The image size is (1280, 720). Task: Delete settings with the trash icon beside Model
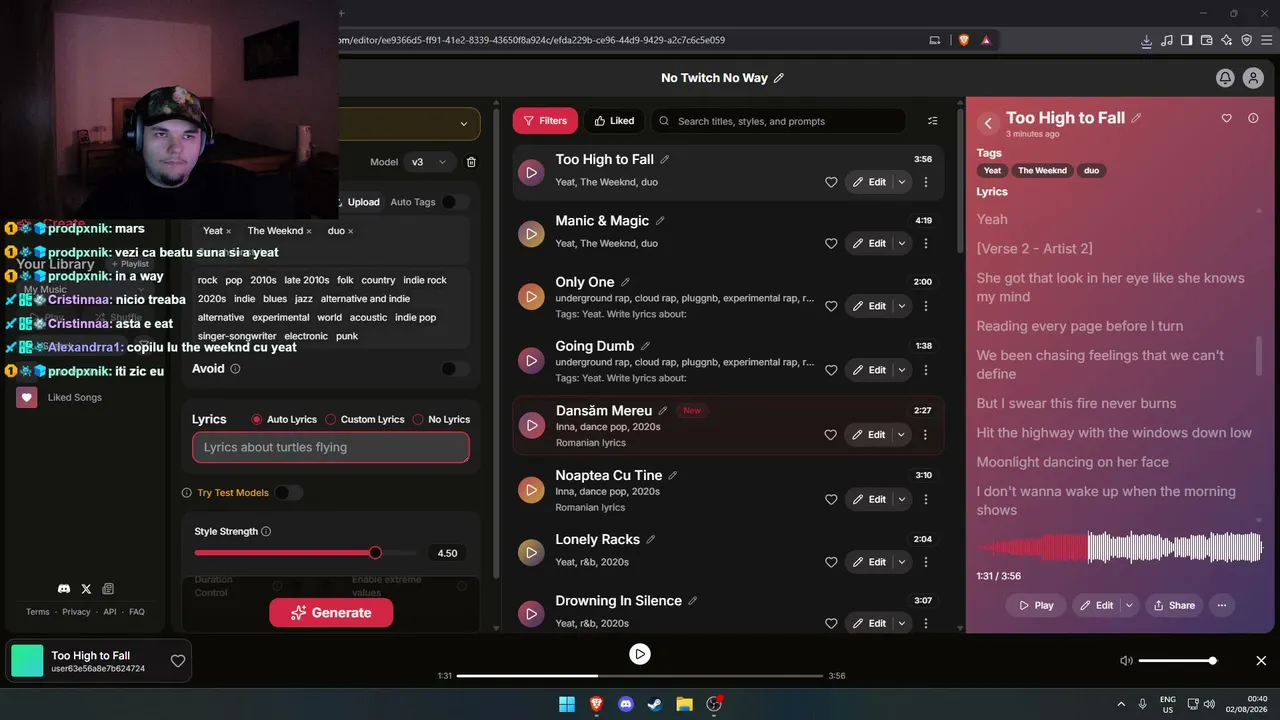tap(472, 162)
